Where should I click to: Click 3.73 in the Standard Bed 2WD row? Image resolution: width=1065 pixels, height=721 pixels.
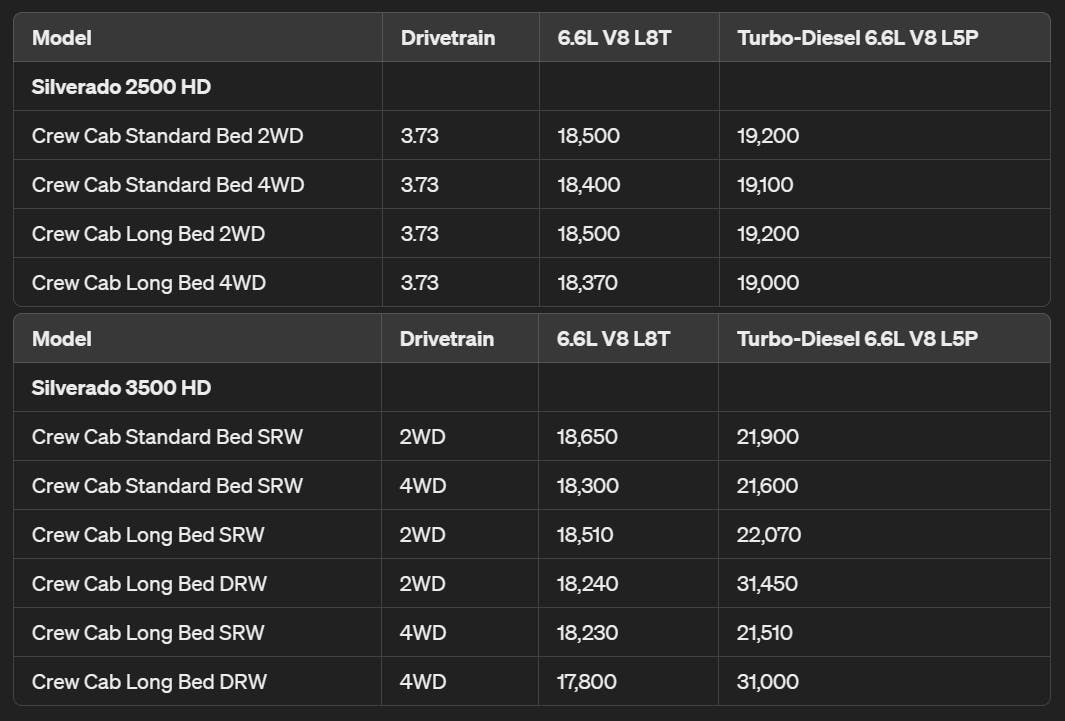click(420, 136)
